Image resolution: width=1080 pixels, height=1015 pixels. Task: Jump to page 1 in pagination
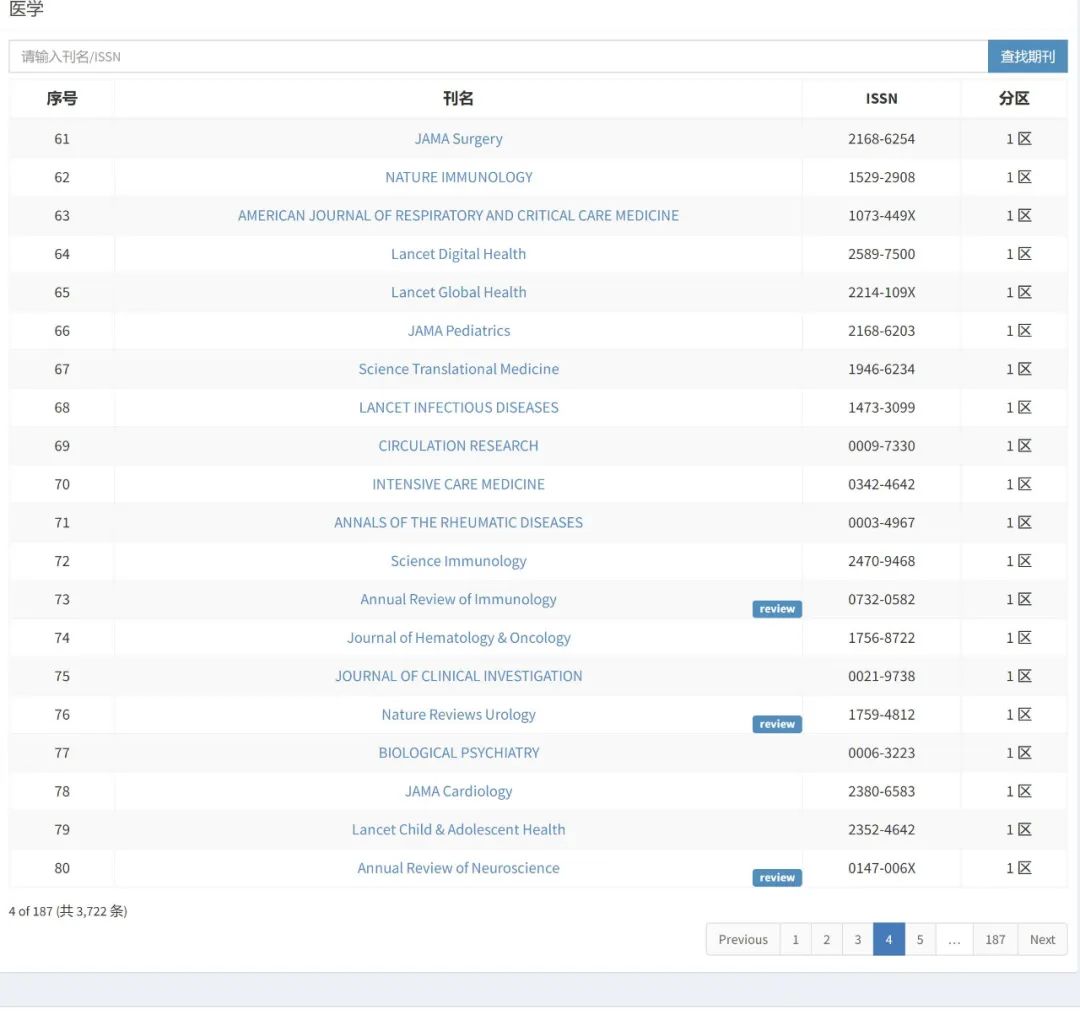tap(795, 939)
